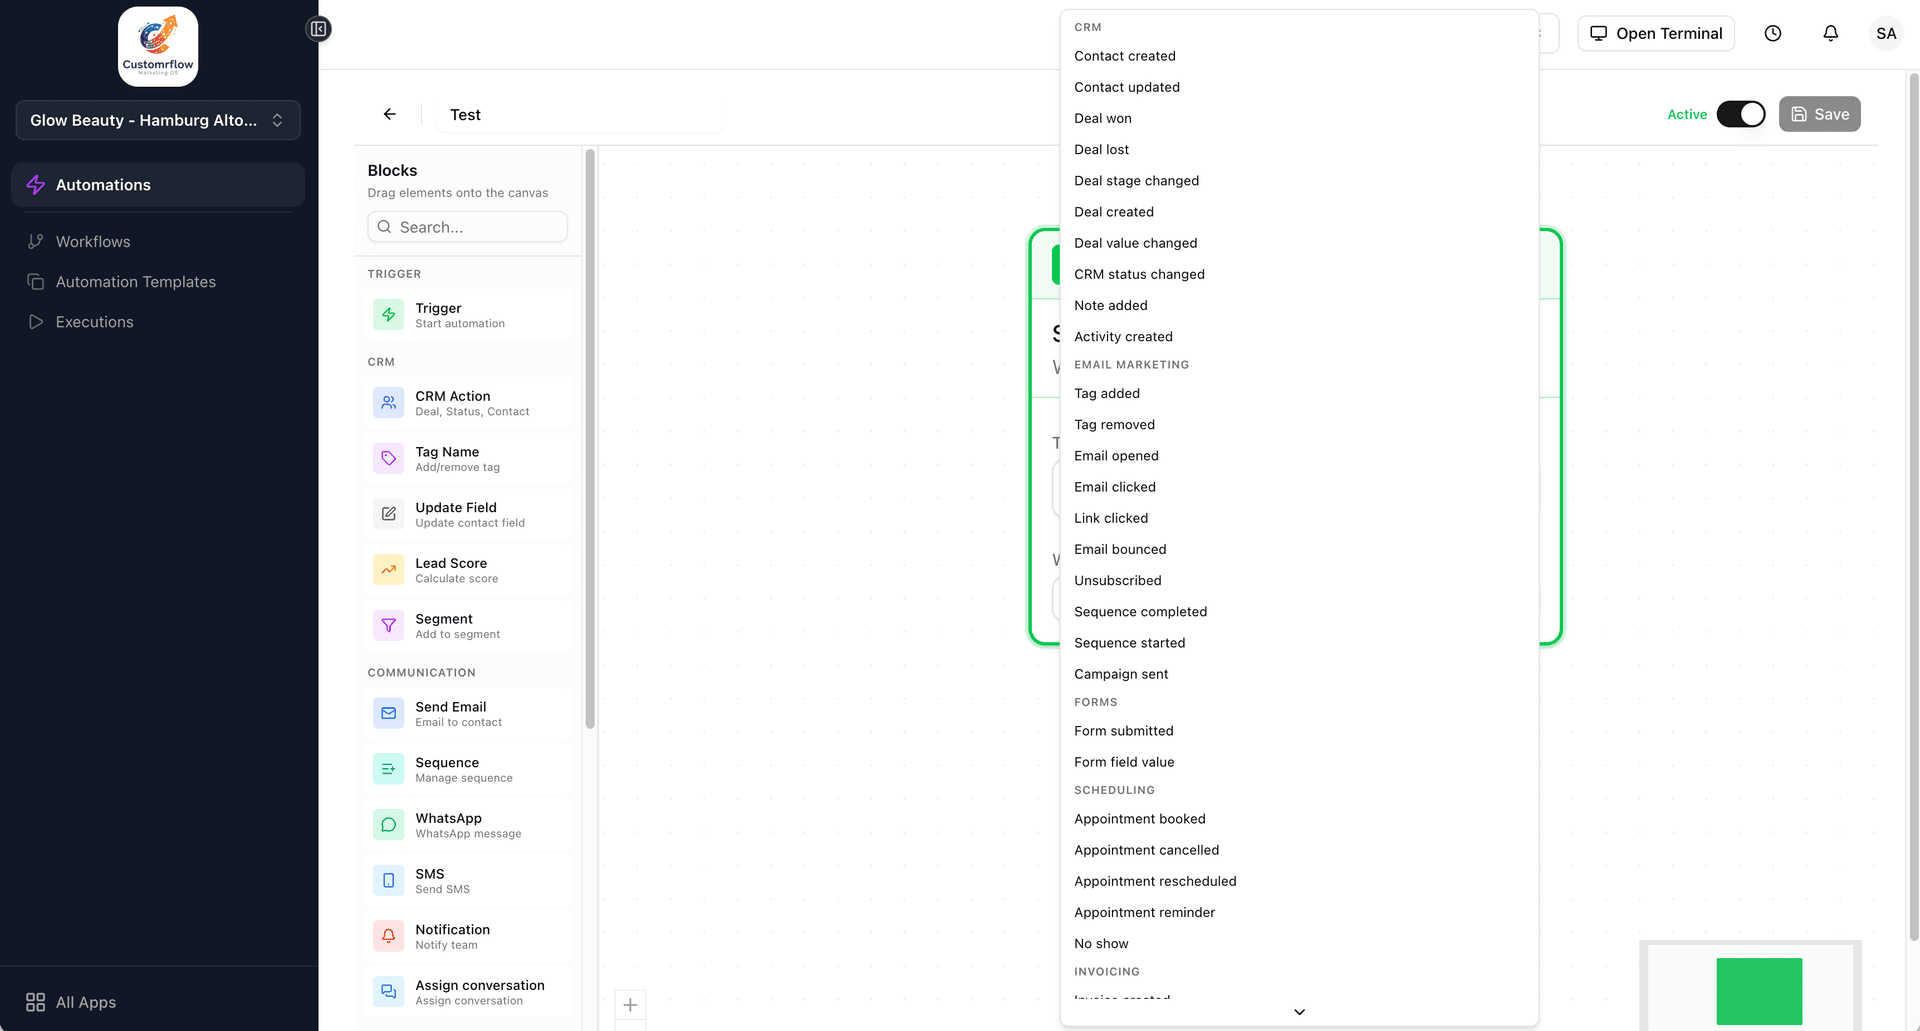
Task: Click the chevron below the trigger list
Action: 1299,1012
